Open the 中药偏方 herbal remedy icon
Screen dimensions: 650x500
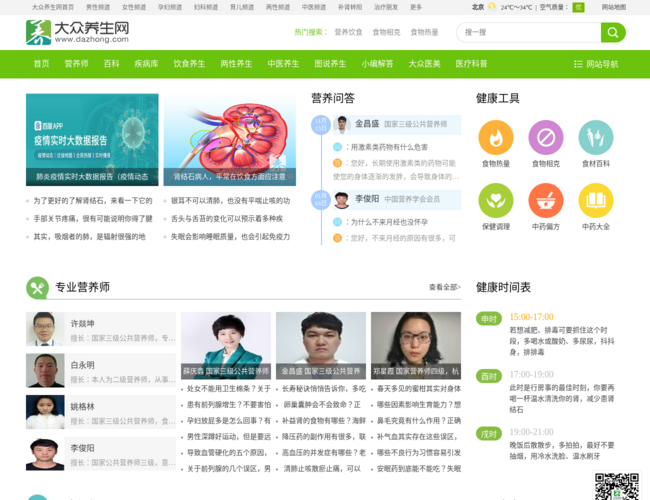pos(546,200)
